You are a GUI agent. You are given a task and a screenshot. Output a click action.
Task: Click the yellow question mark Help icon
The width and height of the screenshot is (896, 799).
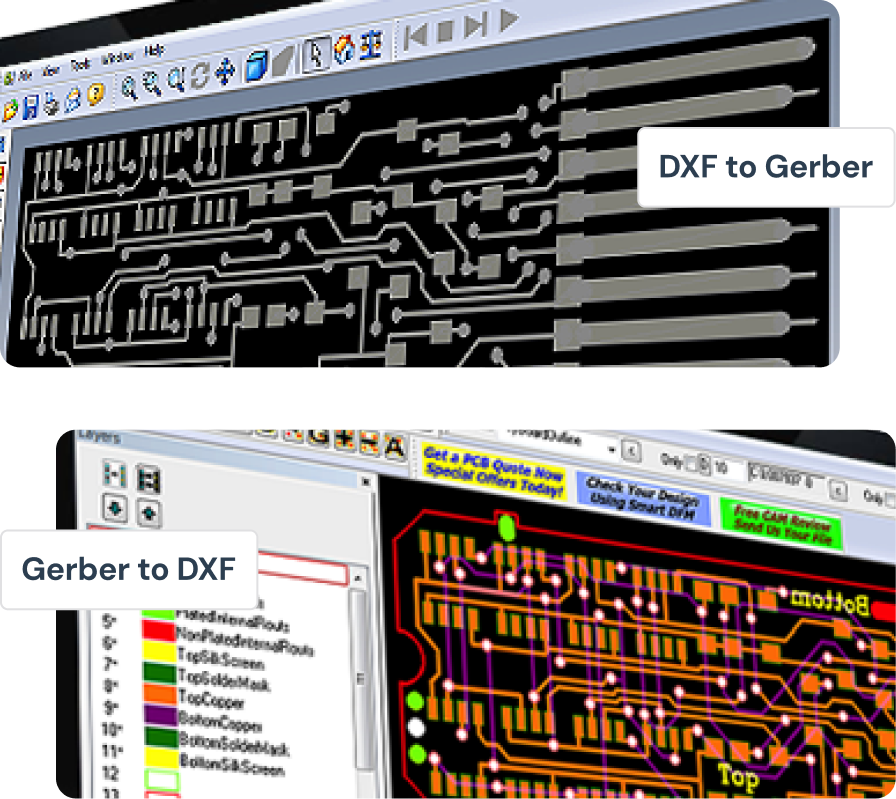tap(94, 96)
